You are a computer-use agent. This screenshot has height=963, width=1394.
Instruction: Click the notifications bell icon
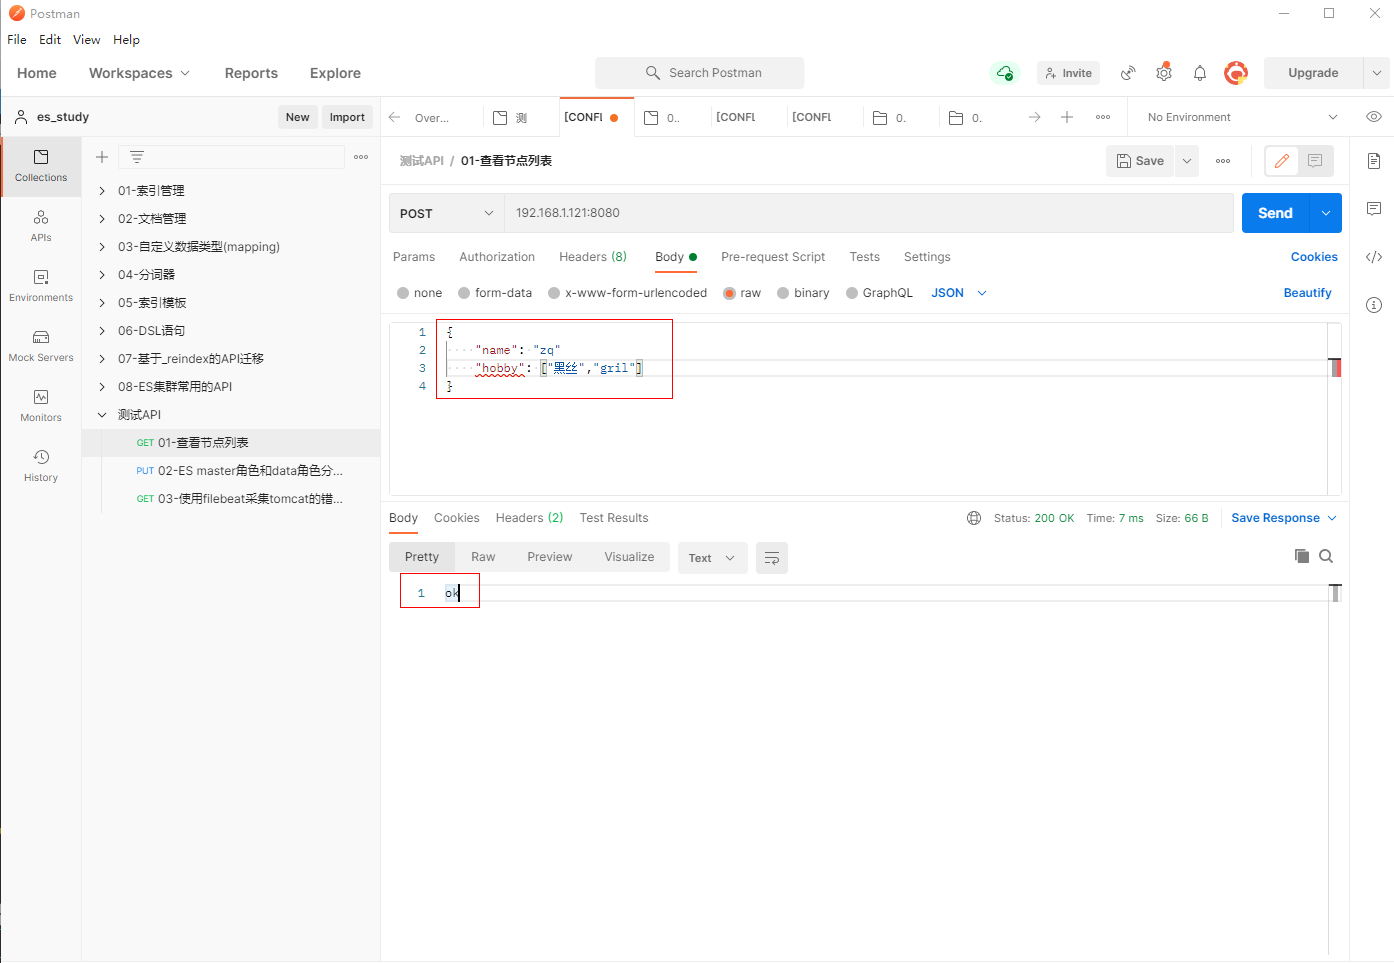point(1200,73)
